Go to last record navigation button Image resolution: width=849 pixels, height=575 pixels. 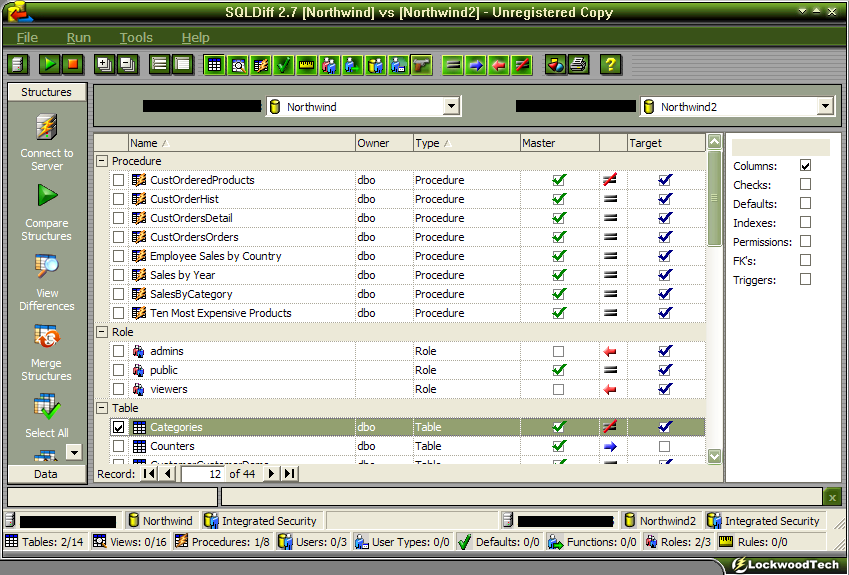click(290, 474)
